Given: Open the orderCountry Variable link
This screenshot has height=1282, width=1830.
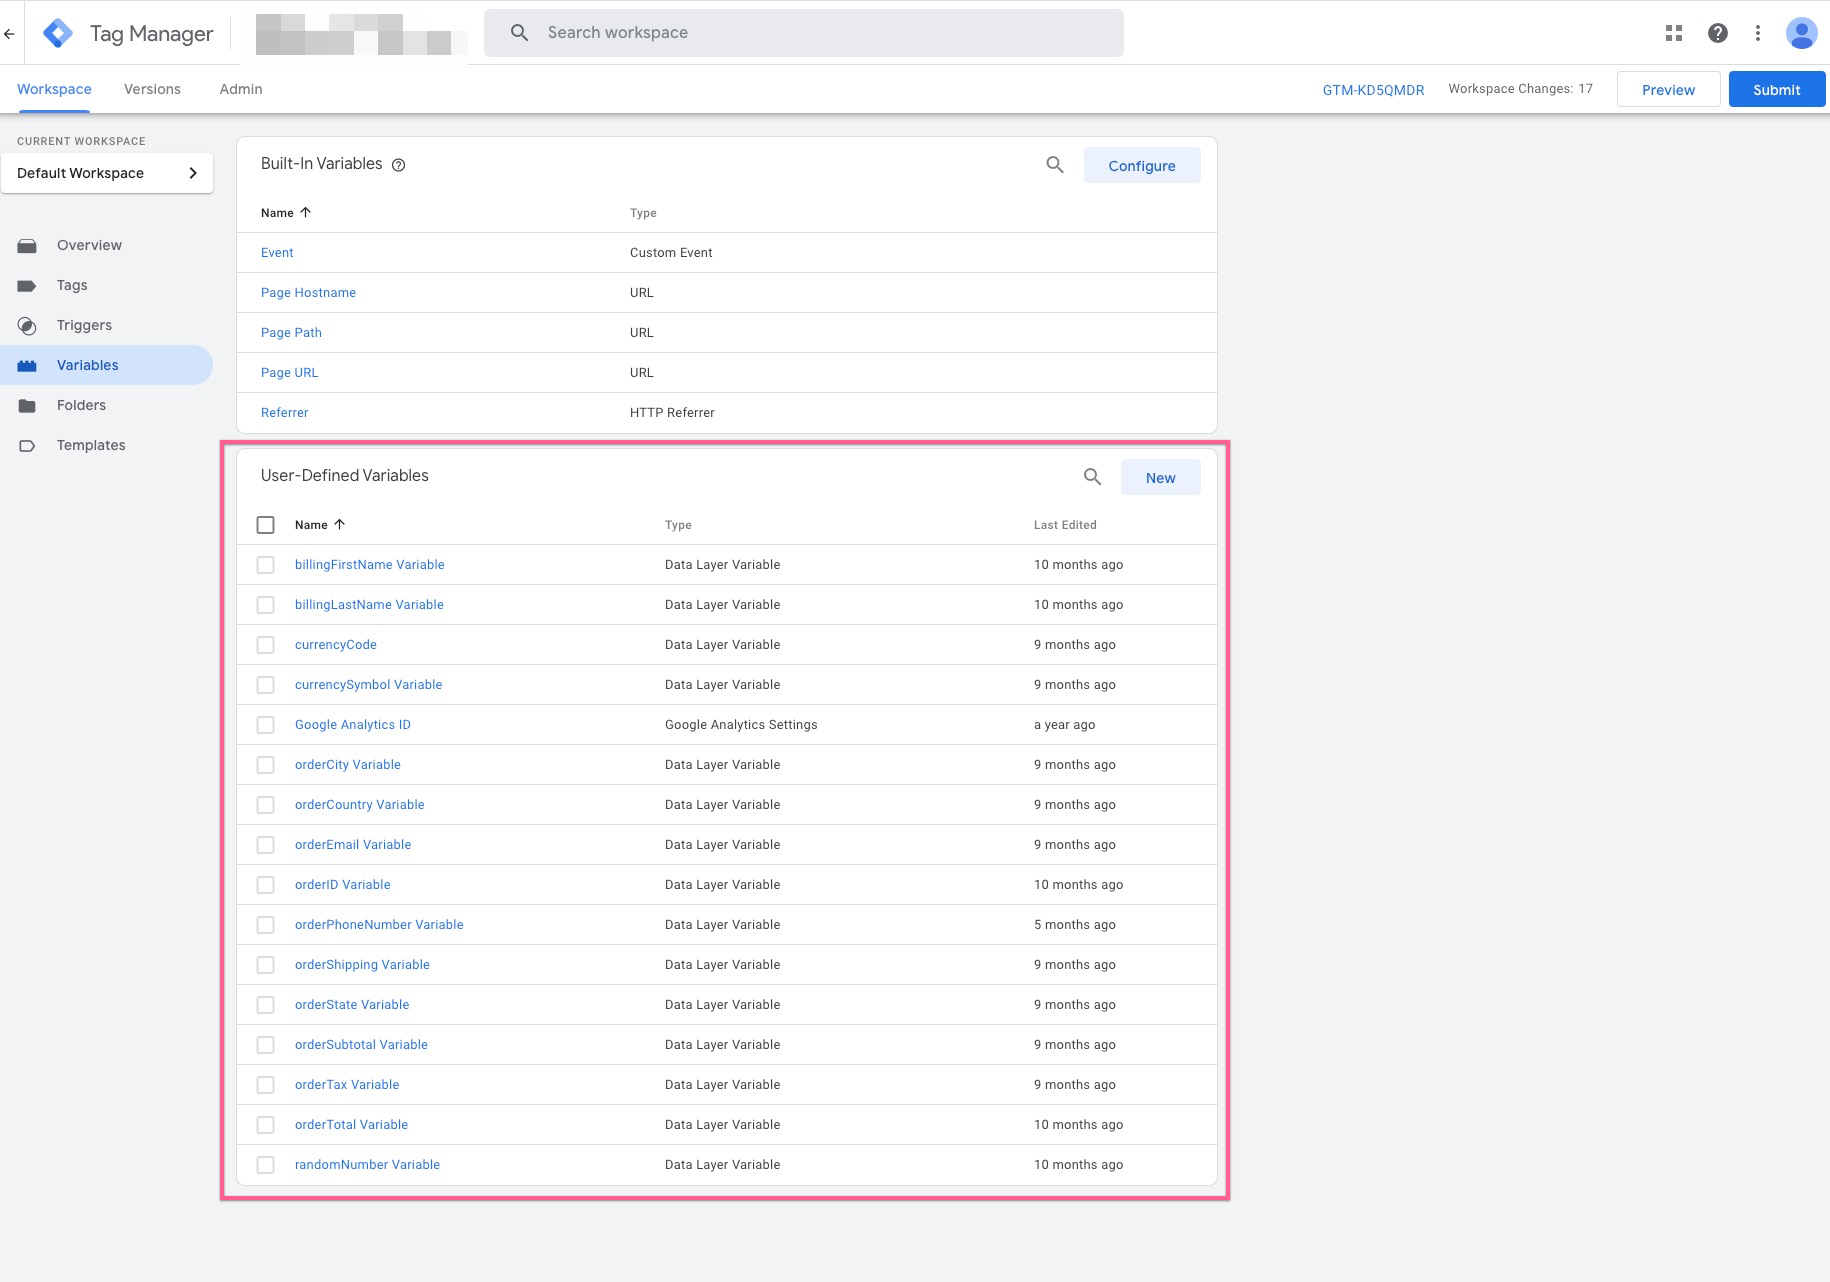Looking at the screenshot, I should tap(360, 805).
